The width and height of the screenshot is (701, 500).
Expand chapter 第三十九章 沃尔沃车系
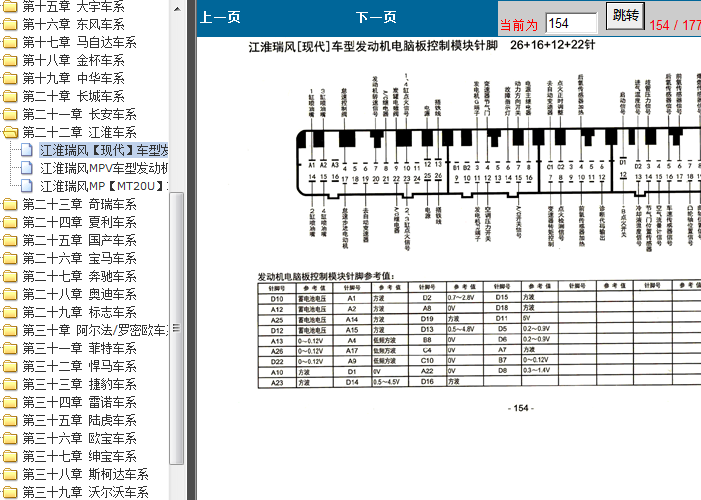click(85, 492)
